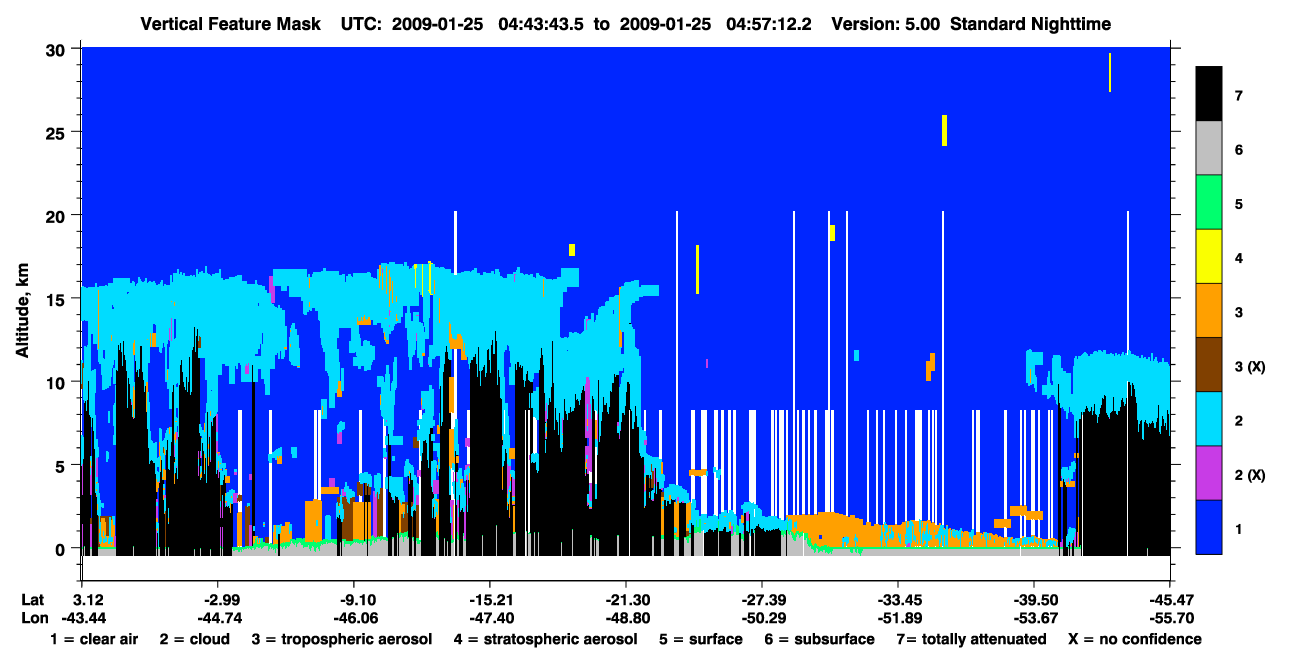Click latitude value -15.21
This screenshot has height=667, width=1300.
(x=489, y=599)
